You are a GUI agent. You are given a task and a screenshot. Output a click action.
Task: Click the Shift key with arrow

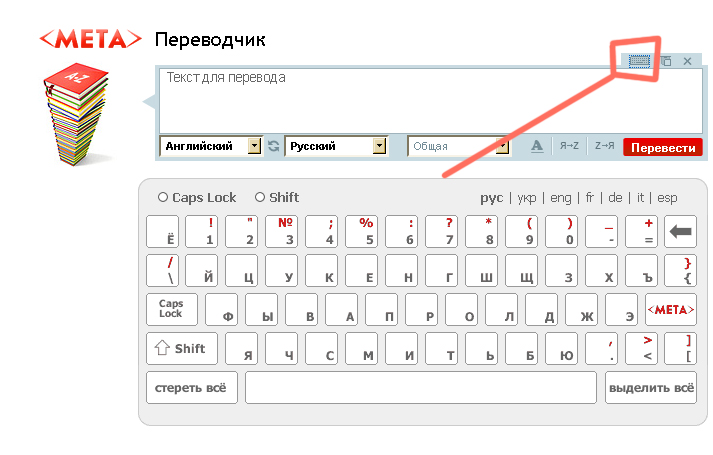pyautogui.click(x=182, y=349)
